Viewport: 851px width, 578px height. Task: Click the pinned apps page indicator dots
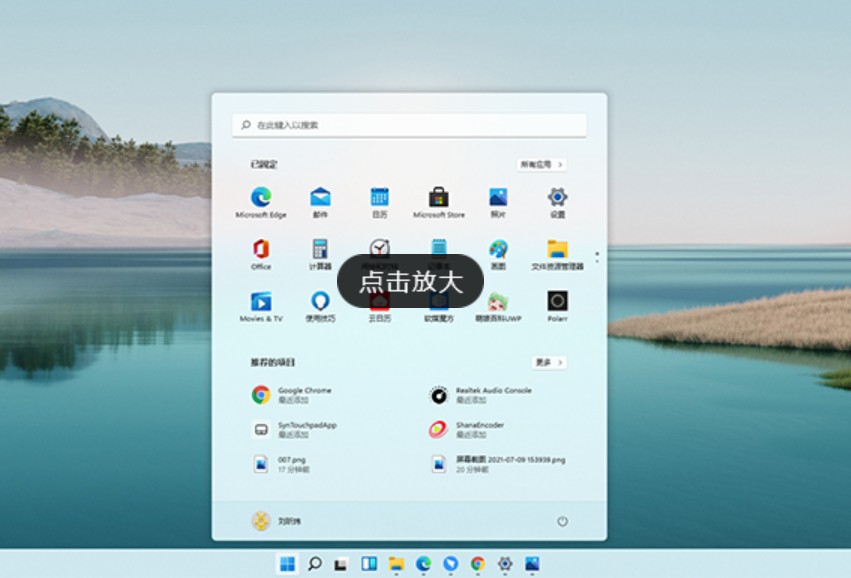pos(597,256)
